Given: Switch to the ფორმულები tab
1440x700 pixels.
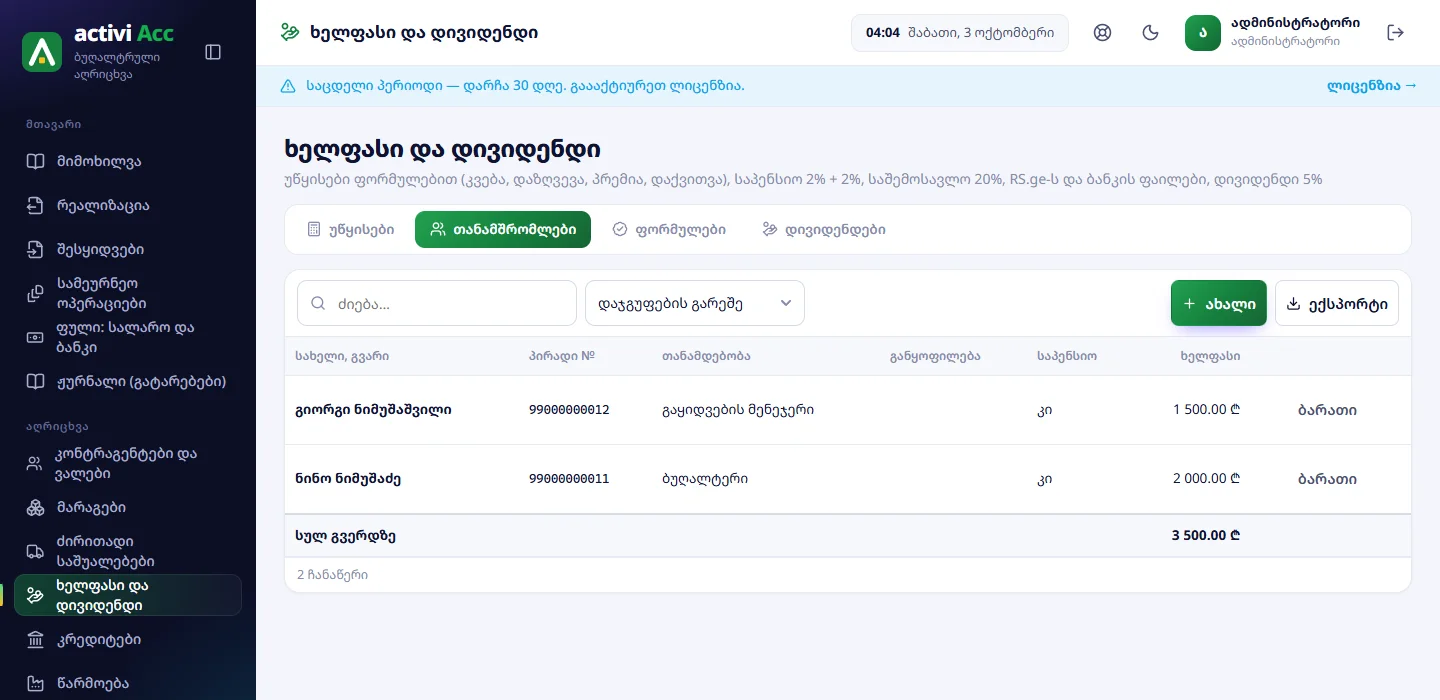Looking at the screenshot, I should tap(669, 229).
